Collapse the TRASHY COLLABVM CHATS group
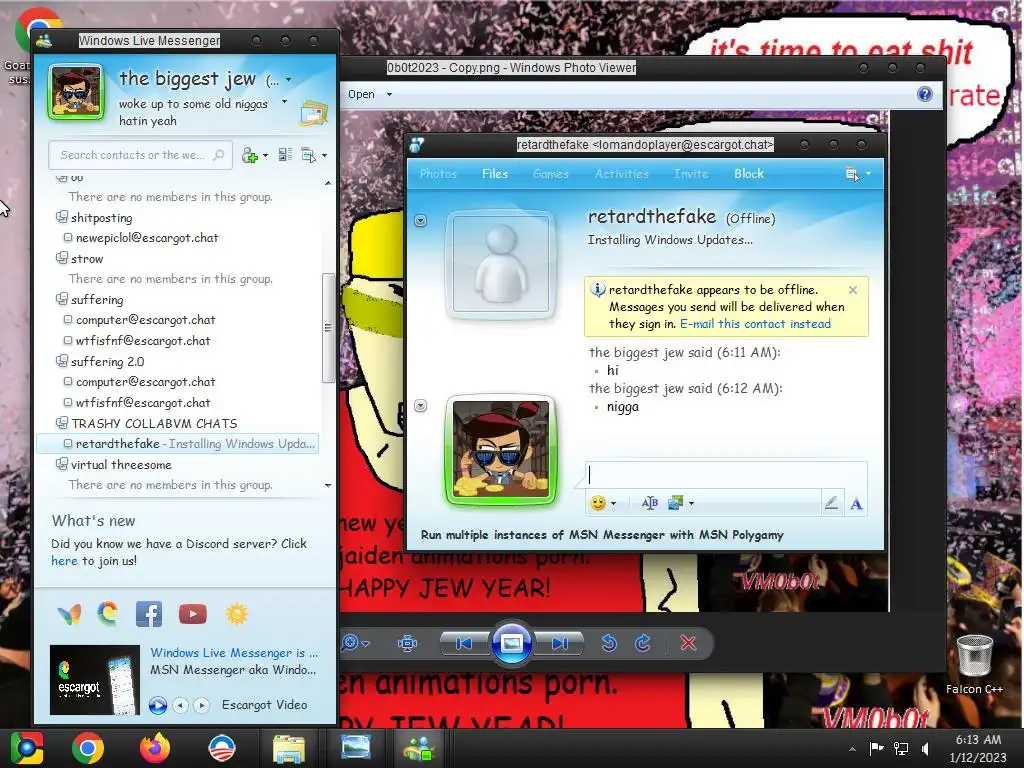This screenshot has height=768, width=1024. 61,423
